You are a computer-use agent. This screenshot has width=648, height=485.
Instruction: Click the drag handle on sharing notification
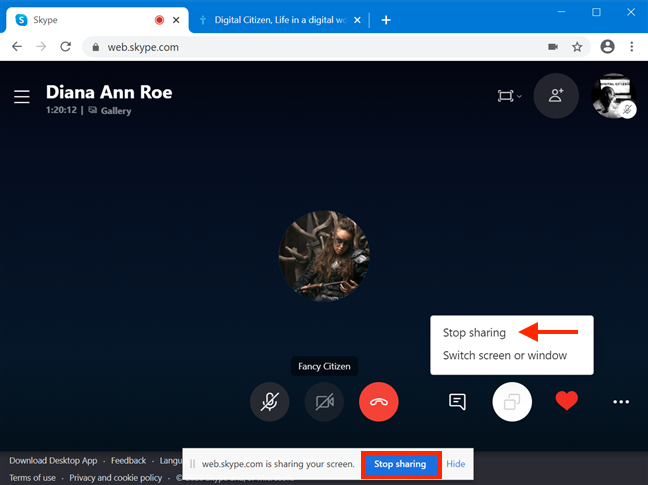(193, 464)
